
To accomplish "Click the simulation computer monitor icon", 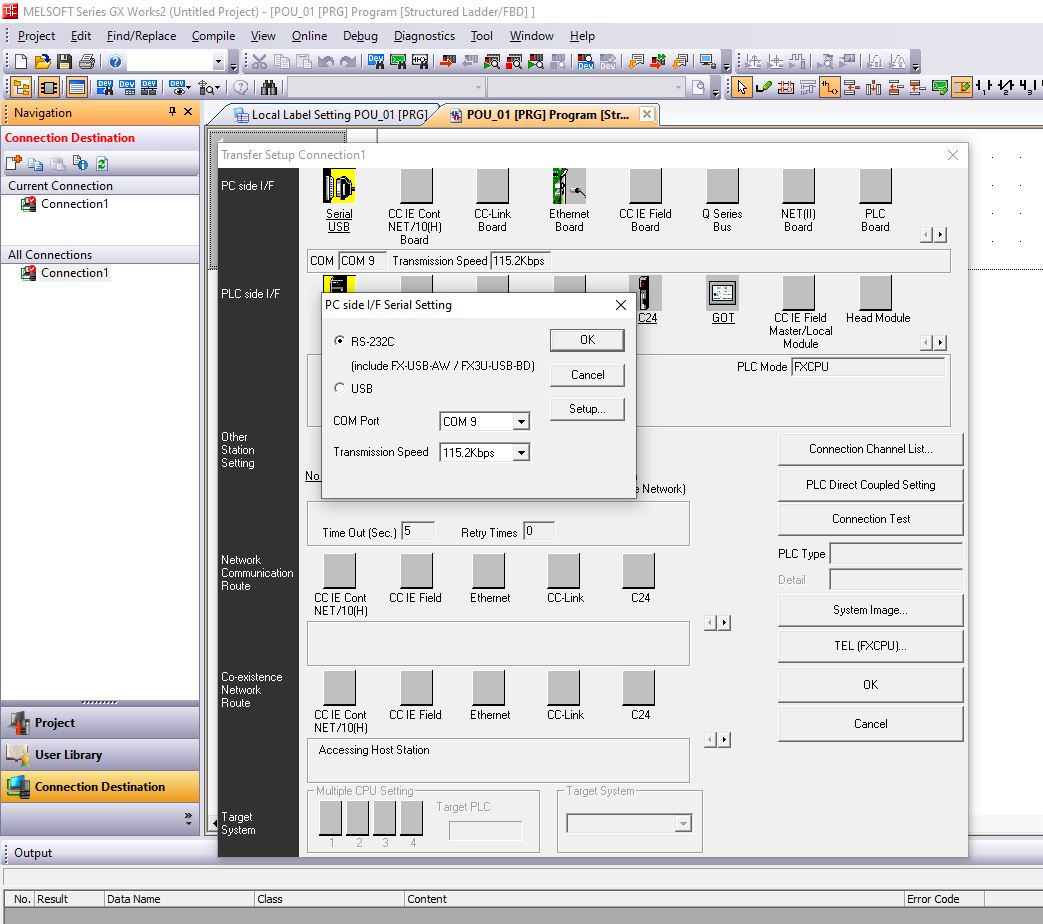I will click(x=708, y=62).
